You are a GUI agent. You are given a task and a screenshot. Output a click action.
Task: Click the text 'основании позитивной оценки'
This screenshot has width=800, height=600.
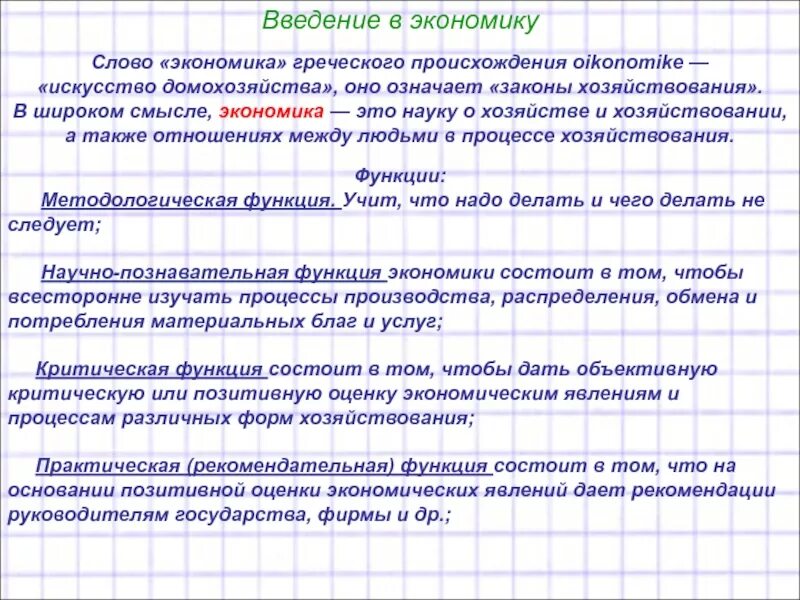pos(164,491)
